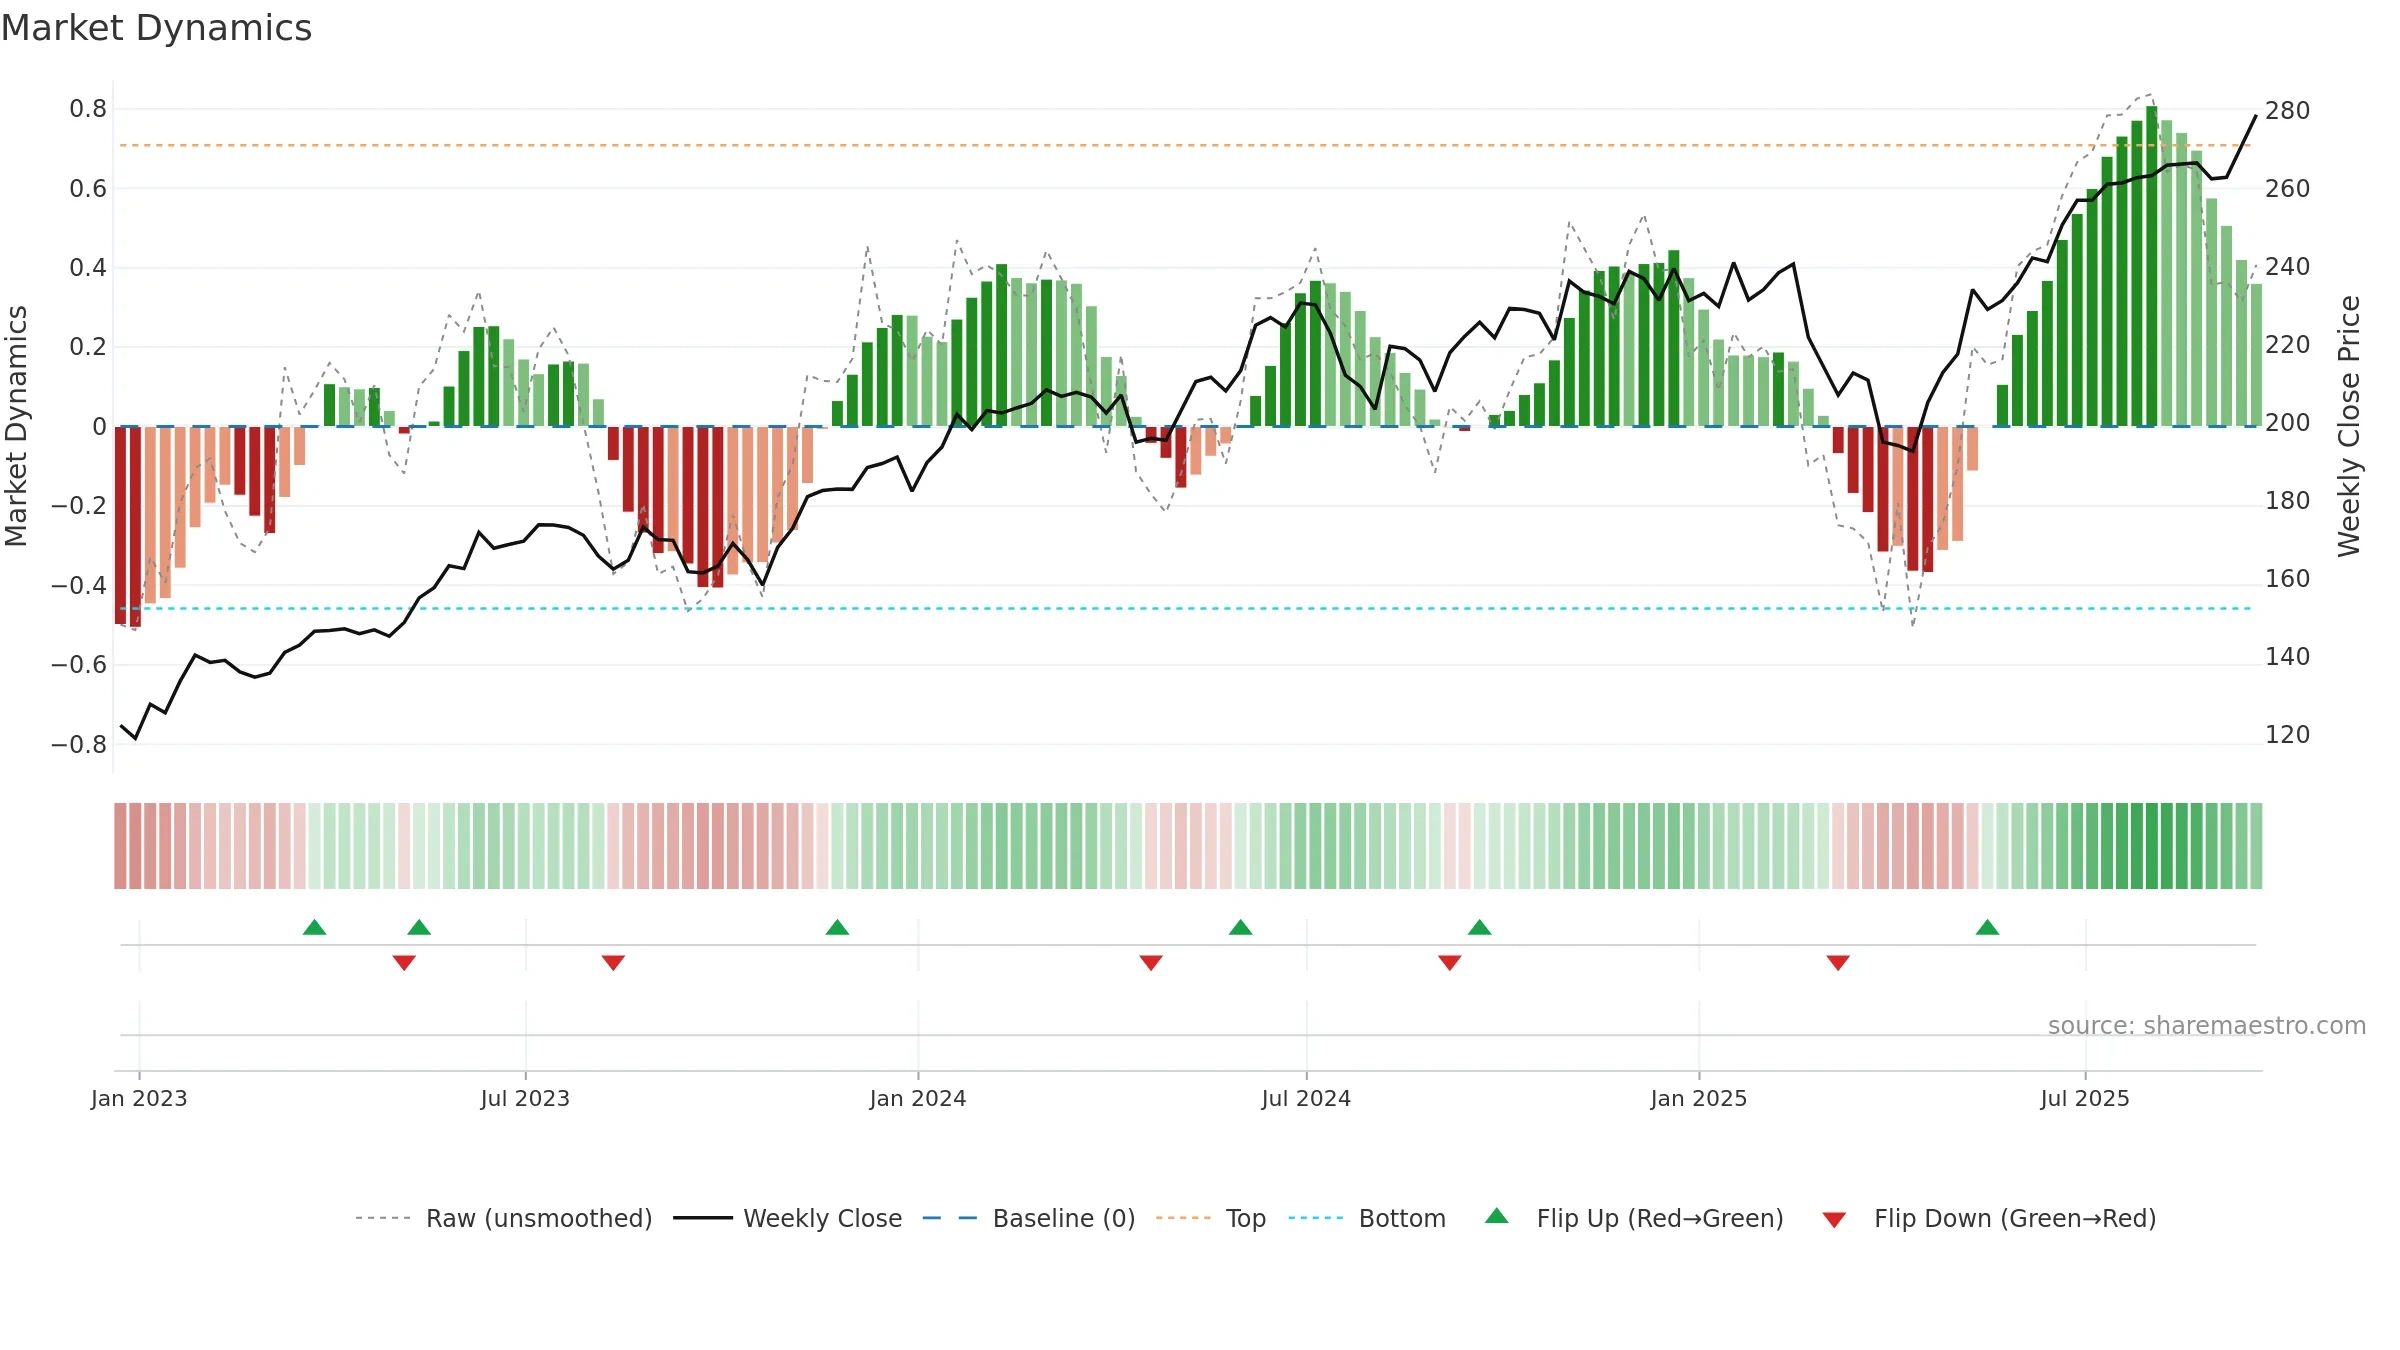
Task: Select the Flip Down marker in early September 2024
Action: (1450, 963)
